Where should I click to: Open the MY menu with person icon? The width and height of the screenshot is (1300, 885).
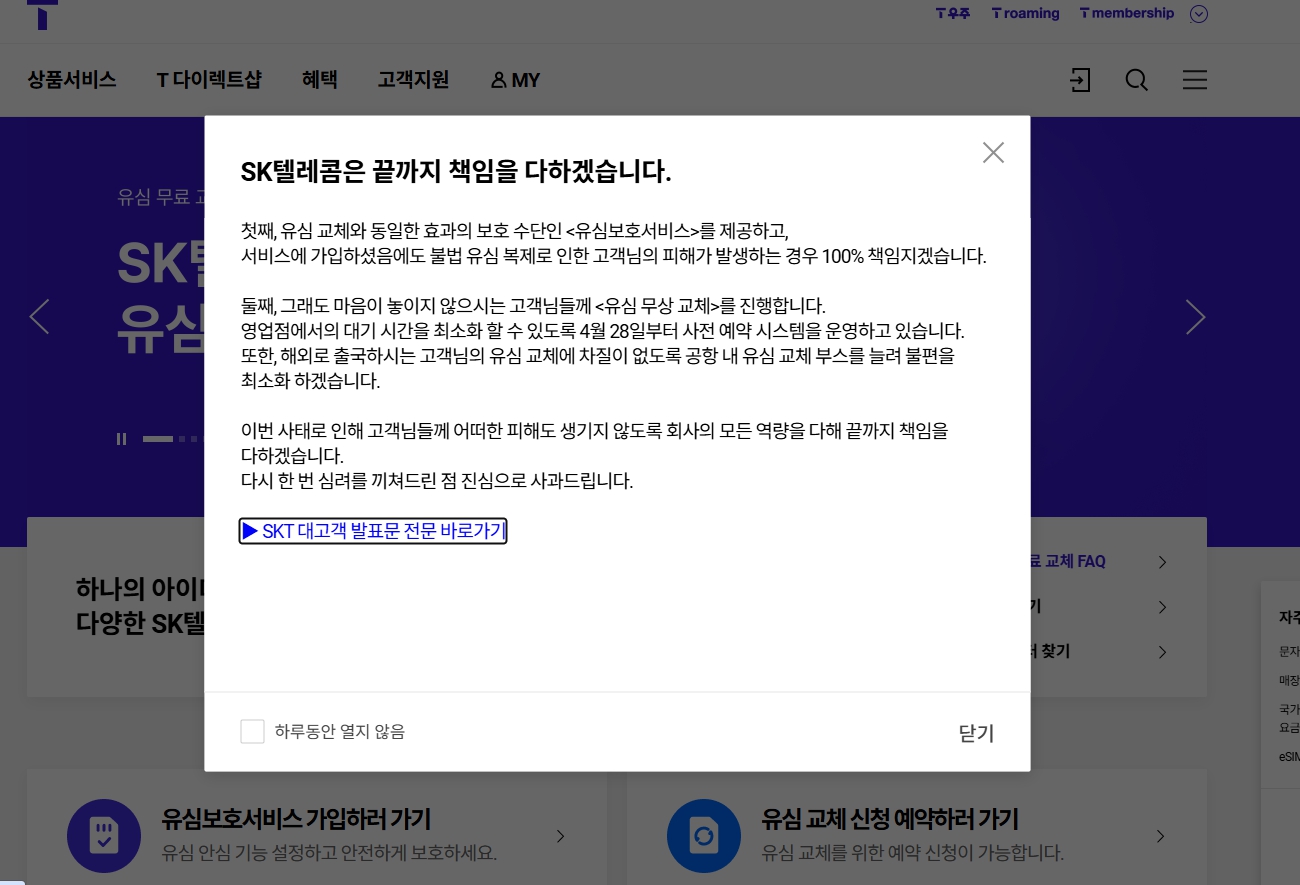coord(515,80)
